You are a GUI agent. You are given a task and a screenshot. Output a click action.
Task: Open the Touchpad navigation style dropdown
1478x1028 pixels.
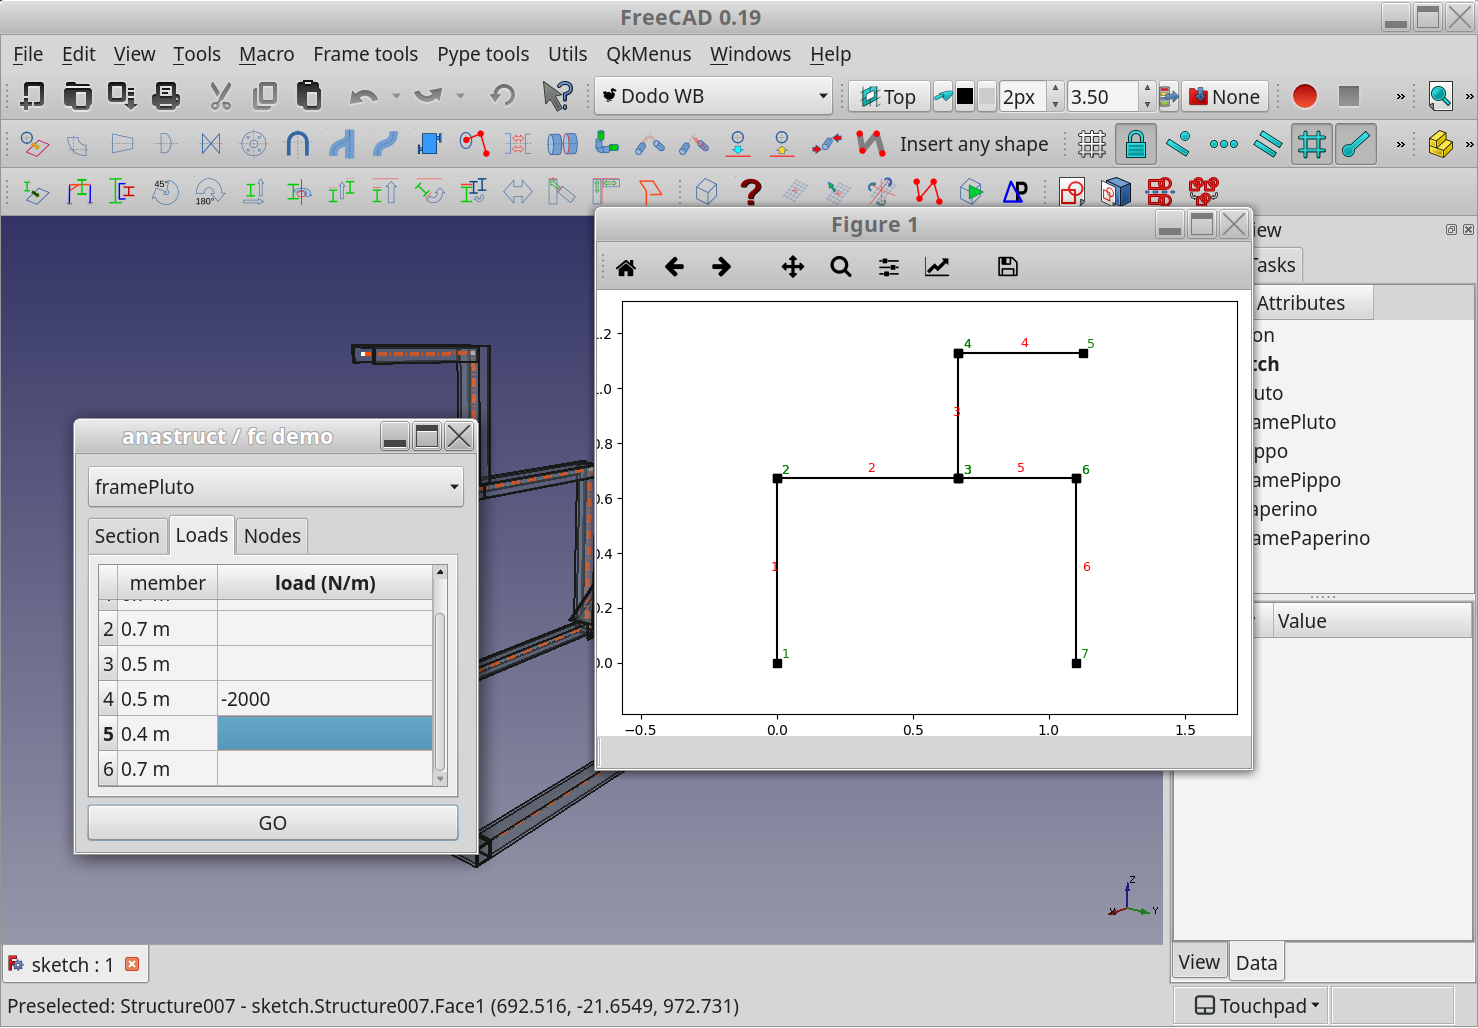(1258, 1005)
